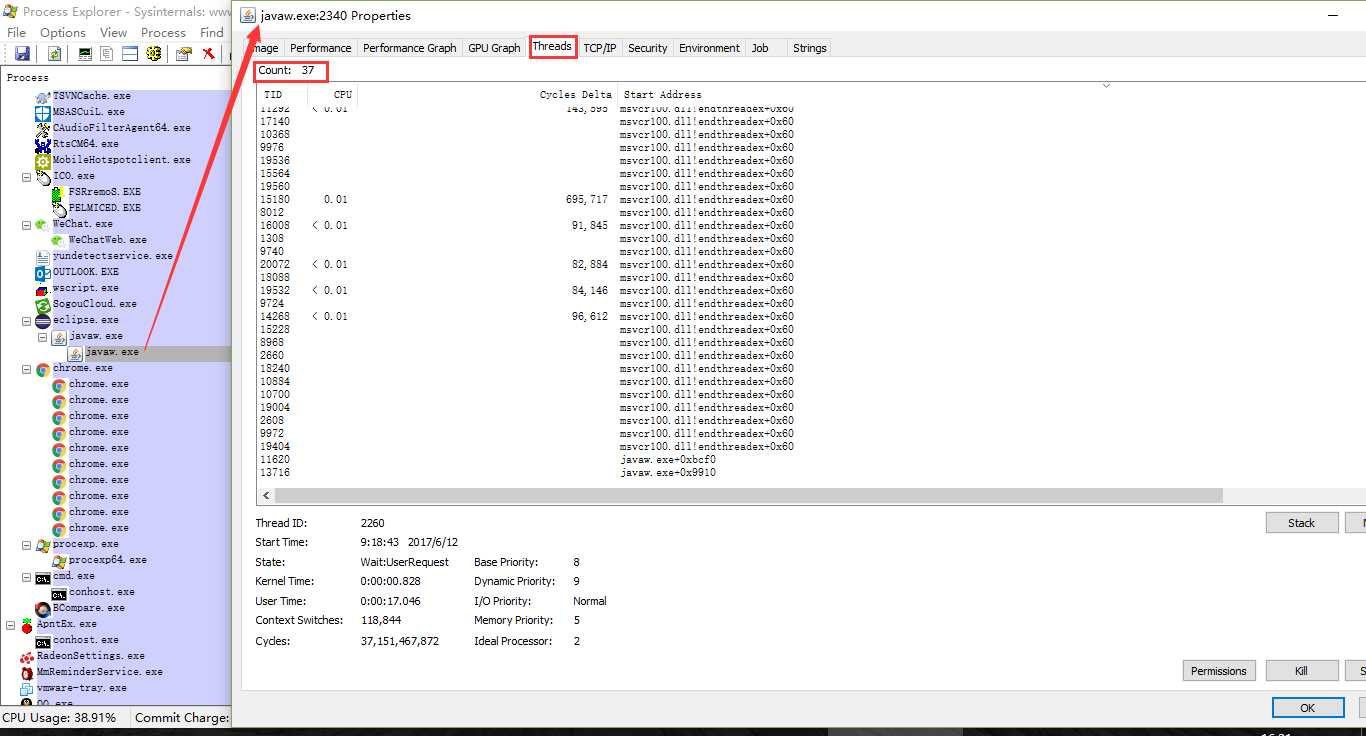
Task: Collapse the WeChat.exe process tree node
Action: (27, 224)
